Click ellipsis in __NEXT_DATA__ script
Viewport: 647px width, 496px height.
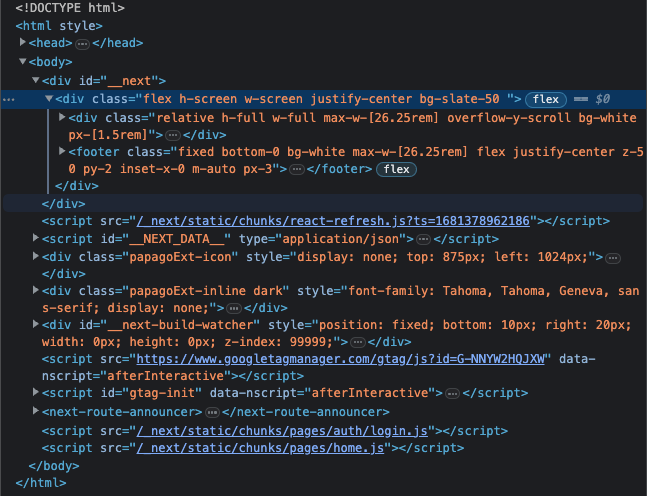click(423, 239)
